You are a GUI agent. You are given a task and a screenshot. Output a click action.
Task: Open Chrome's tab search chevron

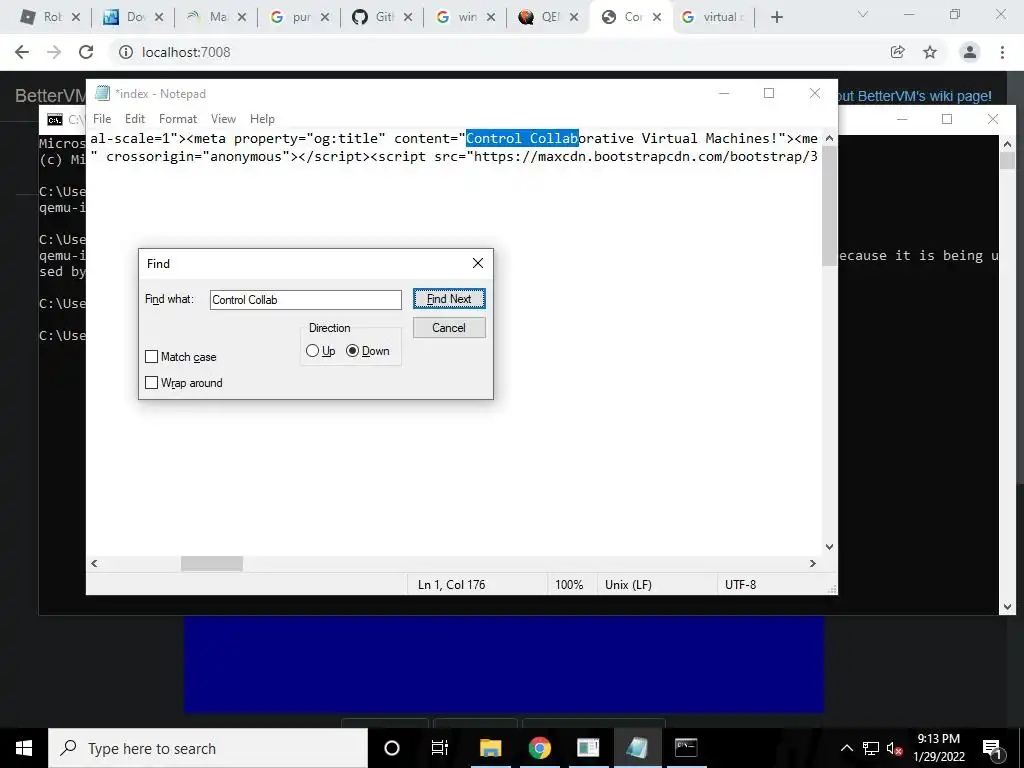(863, 14)
